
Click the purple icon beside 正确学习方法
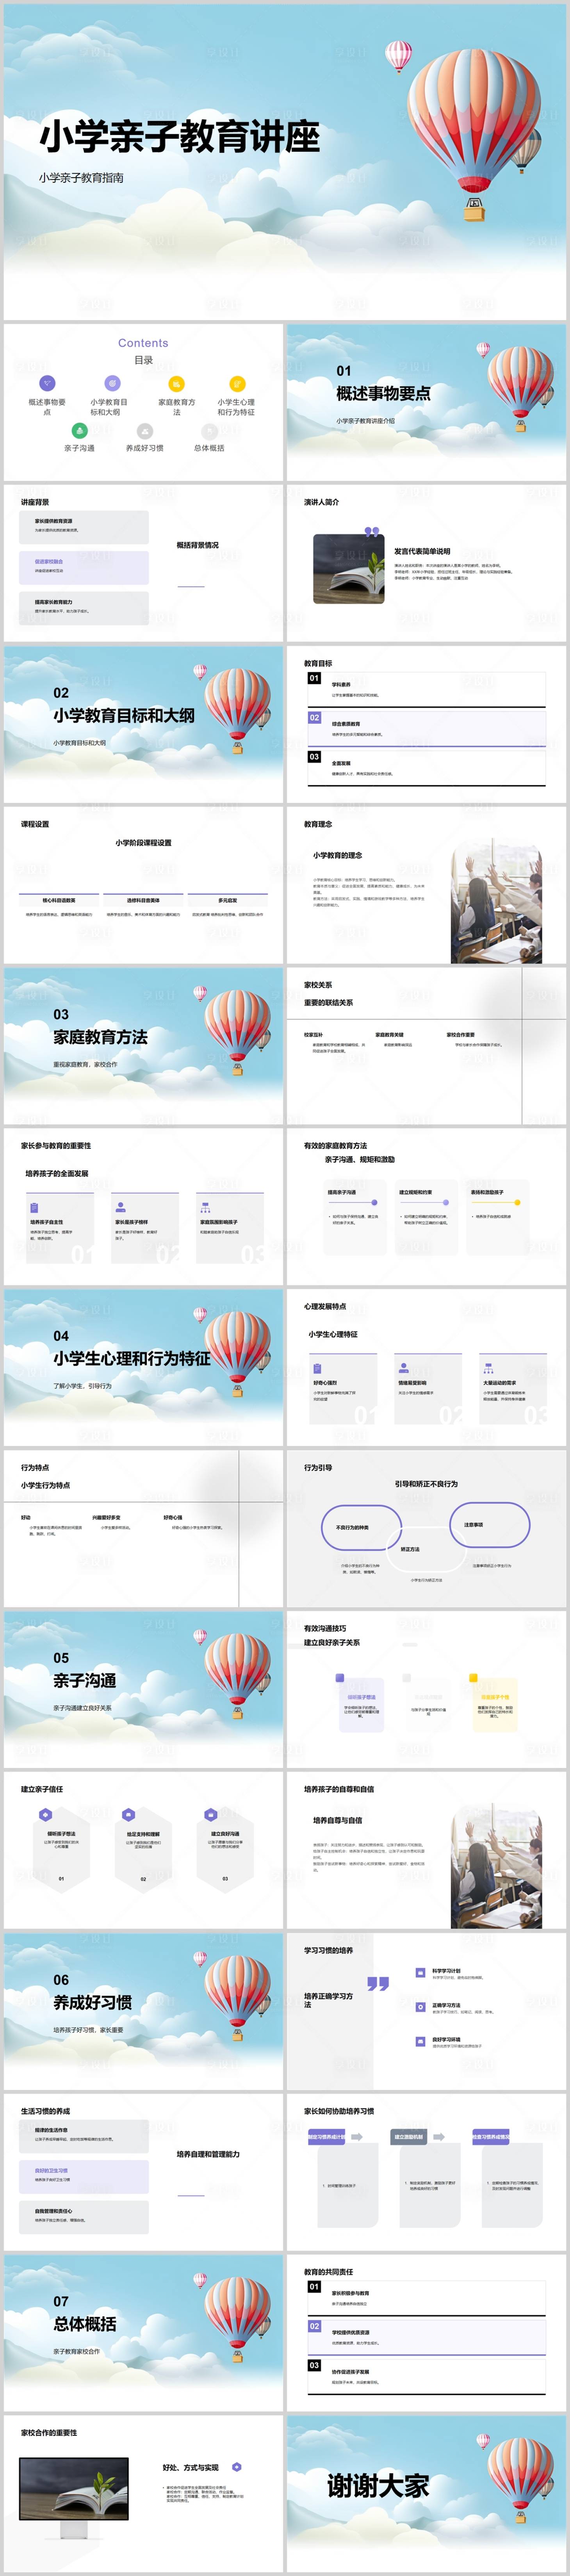pos(420,2007)
